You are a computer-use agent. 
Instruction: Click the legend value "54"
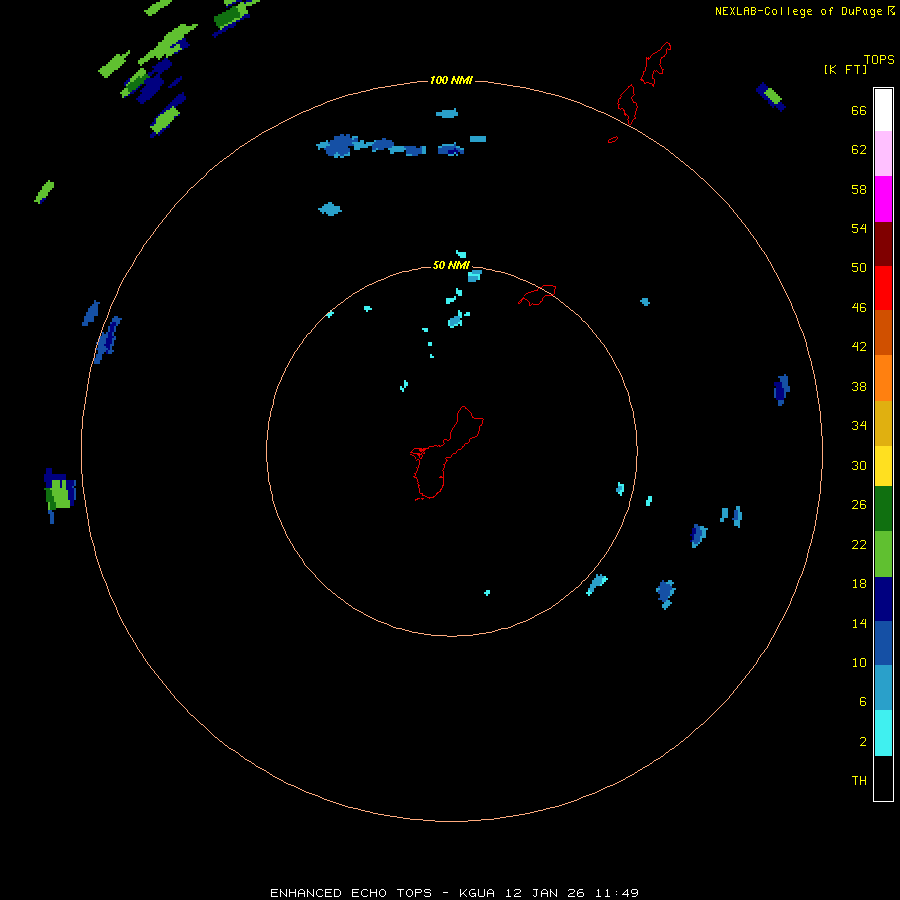(859, 228)
